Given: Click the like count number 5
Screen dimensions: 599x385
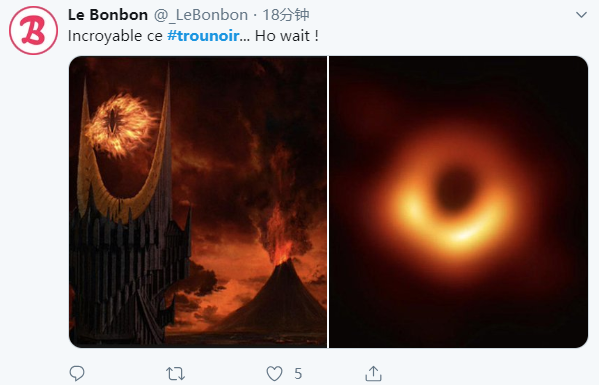Looking at the screenshot, I should [x=298, y=374].
